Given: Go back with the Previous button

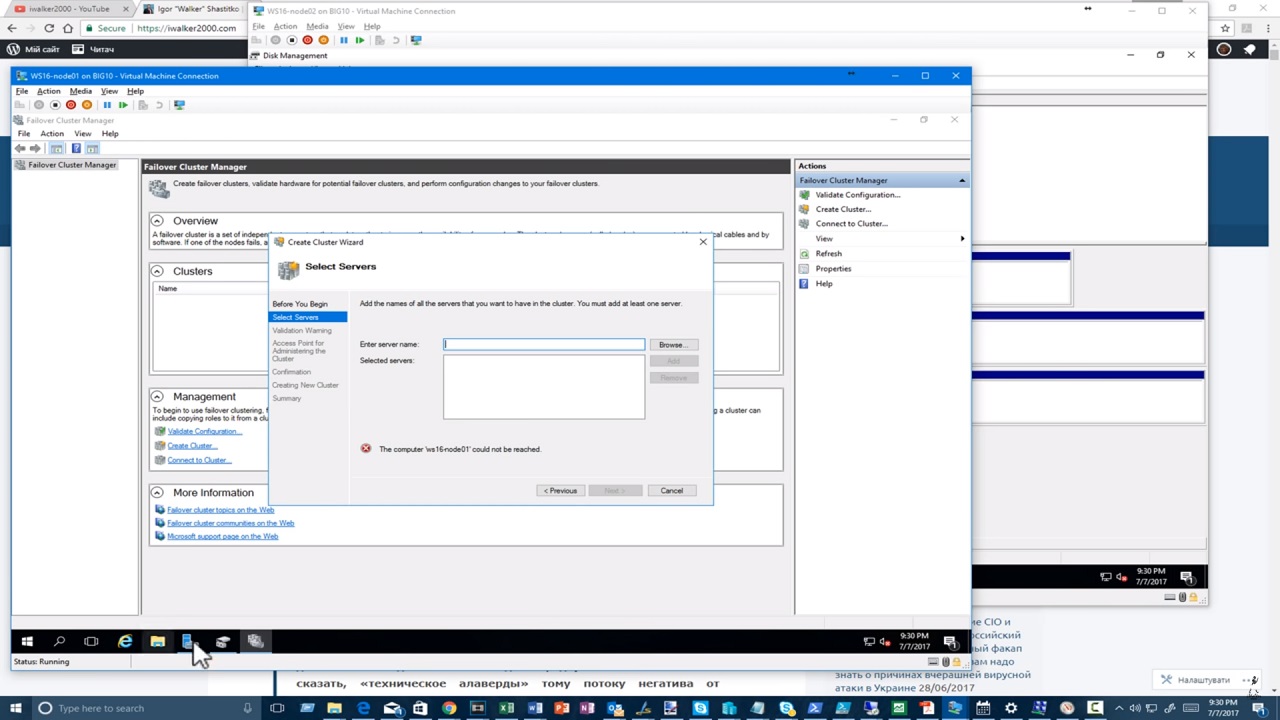Looking at the screenshot, I should tap(560, 491).
